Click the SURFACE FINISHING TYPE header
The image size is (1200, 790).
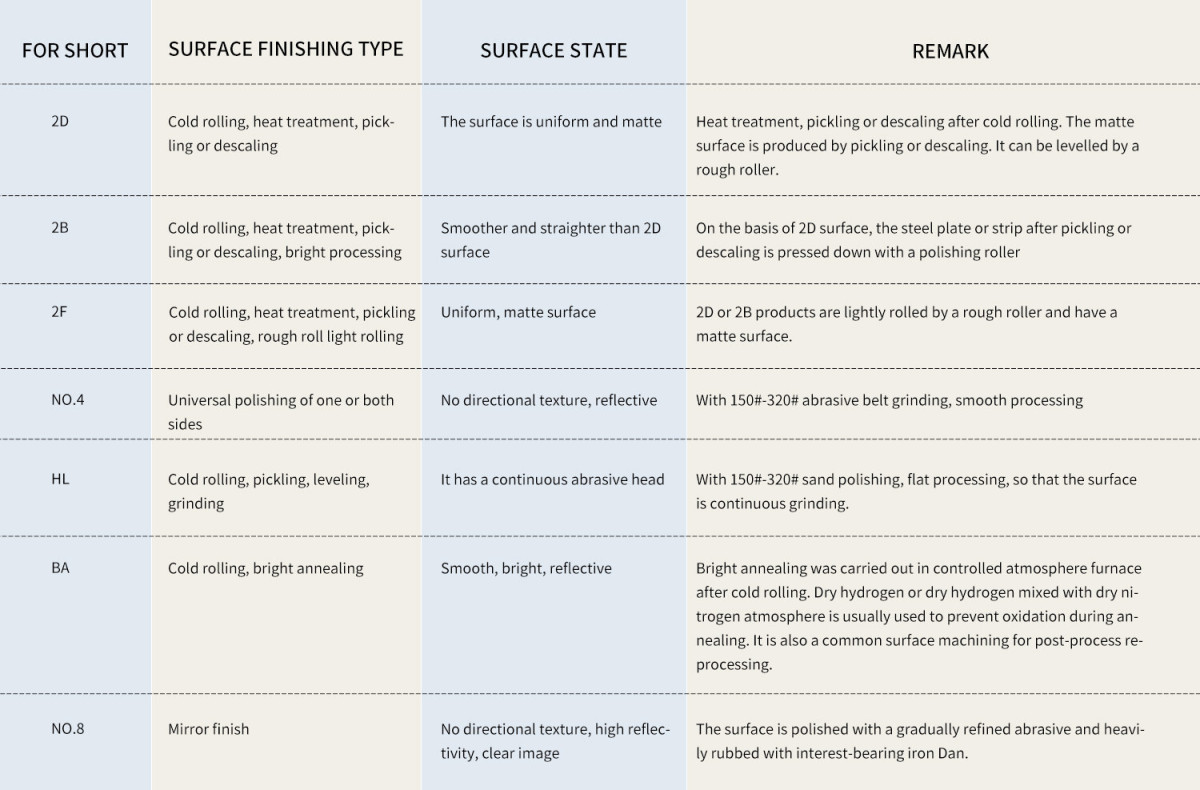tap(286, 49)
